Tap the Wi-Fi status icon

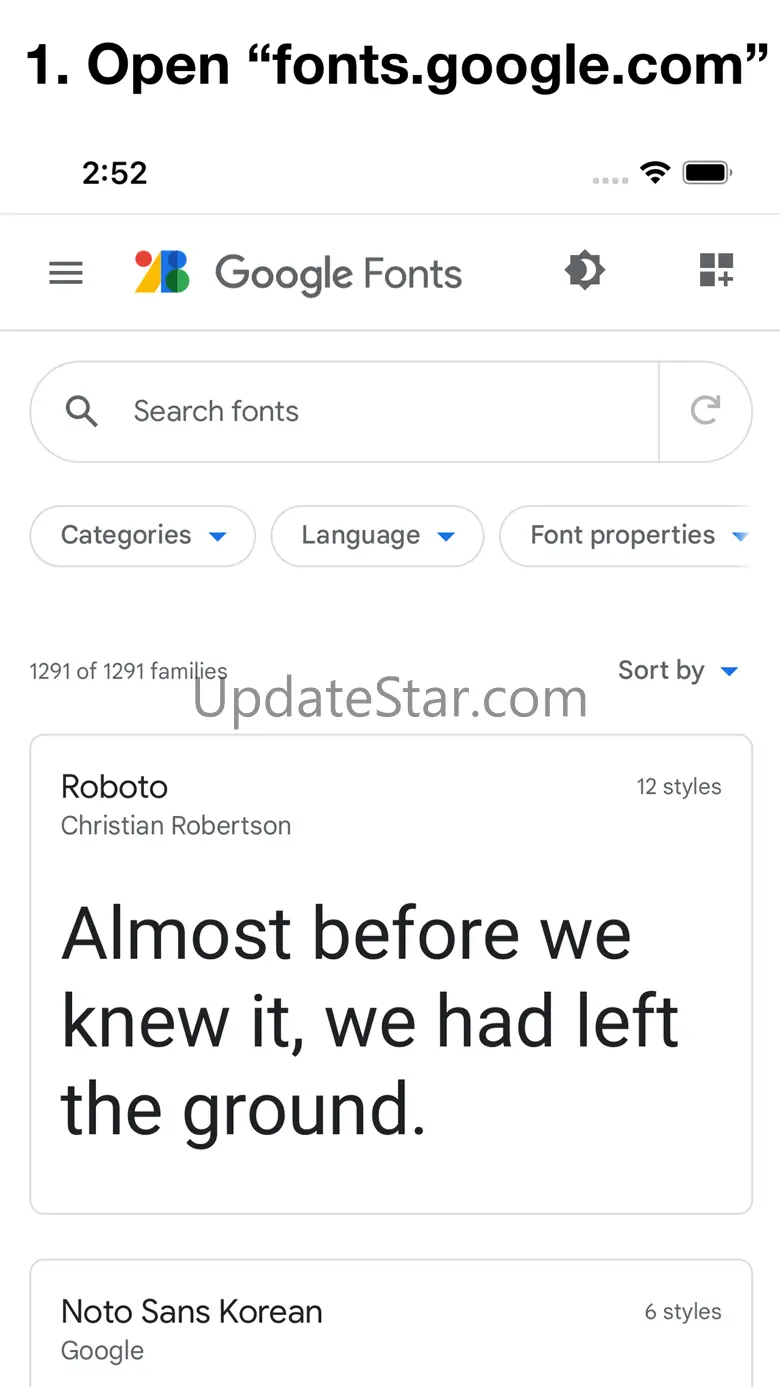pos(655,173)
